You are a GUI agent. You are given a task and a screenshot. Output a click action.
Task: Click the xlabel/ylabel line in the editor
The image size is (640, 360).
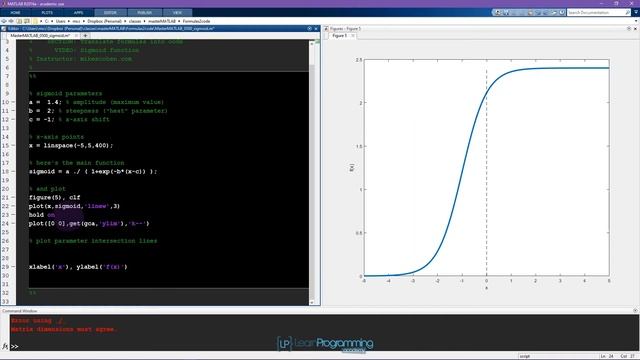(x=78, y=267)
